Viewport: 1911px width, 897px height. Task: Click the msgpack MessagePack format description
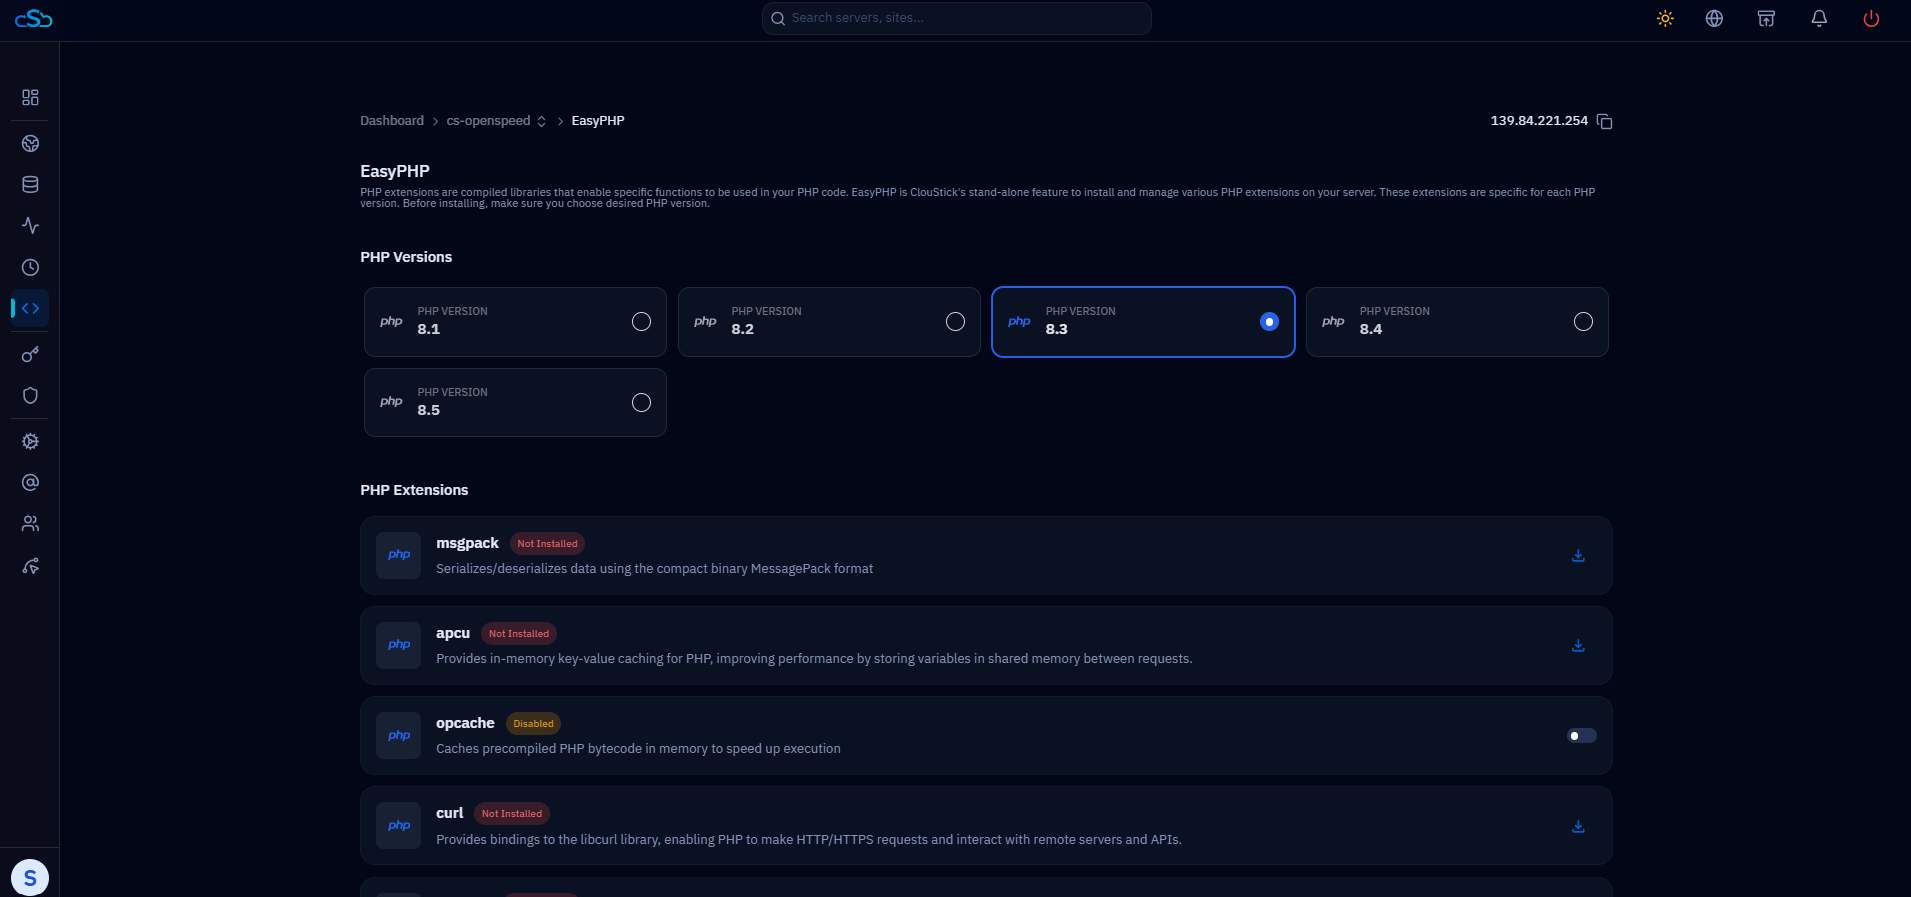tap(654, 569)
